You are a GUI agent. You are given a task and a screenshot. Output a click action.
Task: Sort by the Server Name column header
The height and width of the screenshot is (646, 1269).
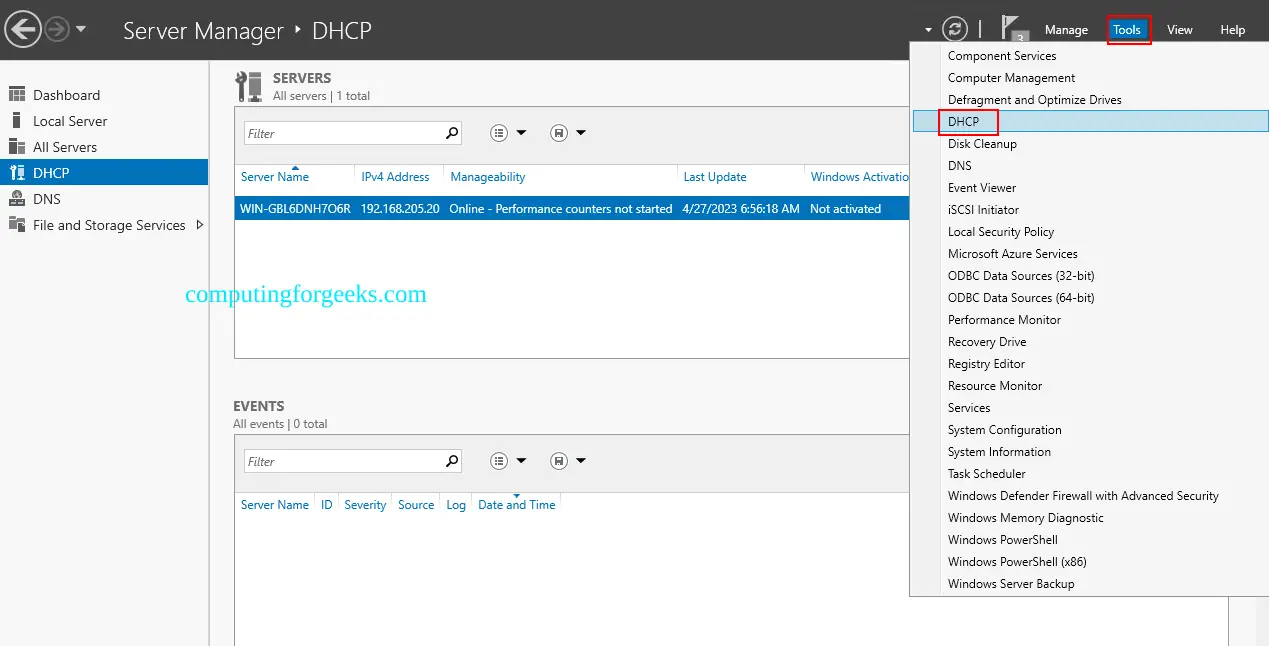274,176
